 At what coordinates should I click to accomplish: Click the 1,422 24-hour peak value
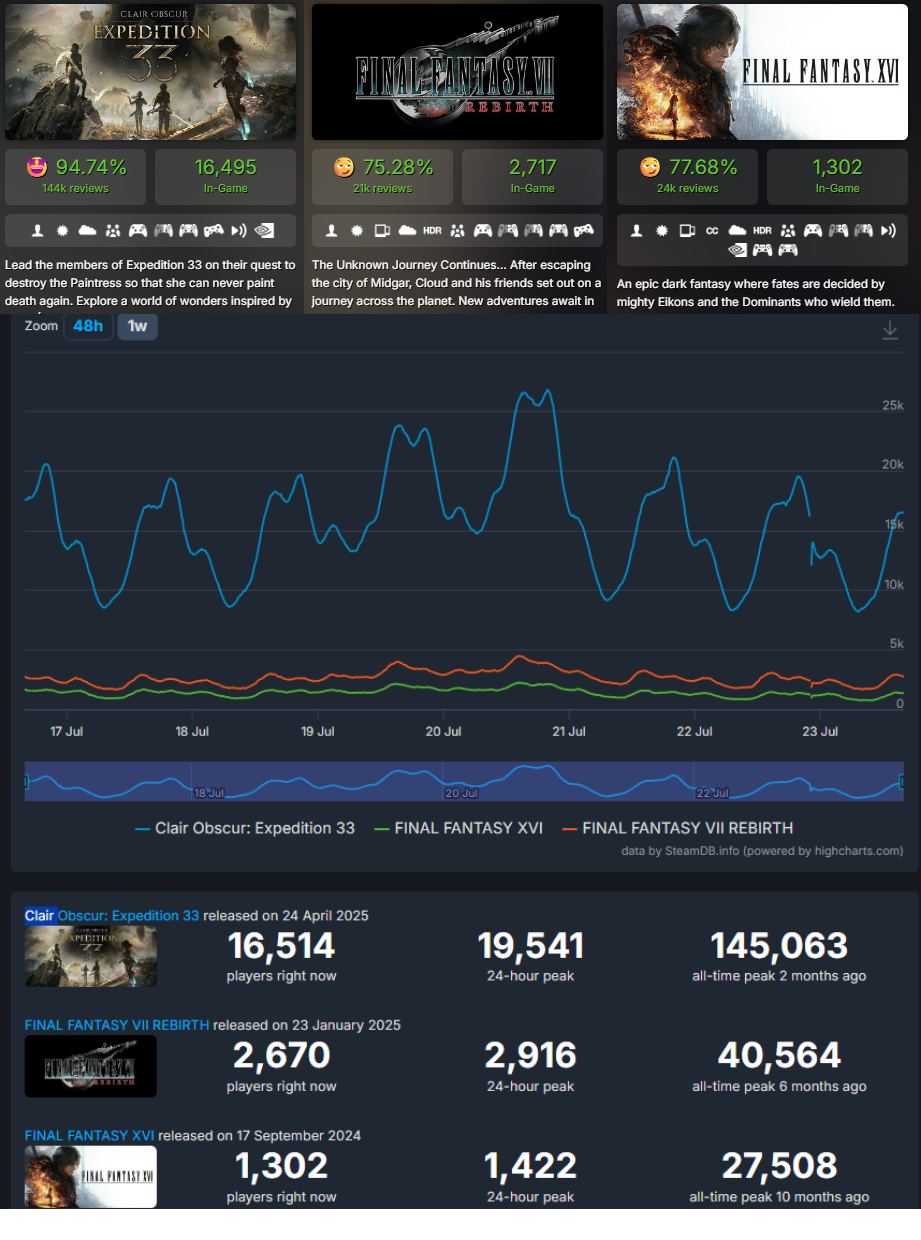pyautogui.click(x=530, y=1166)
